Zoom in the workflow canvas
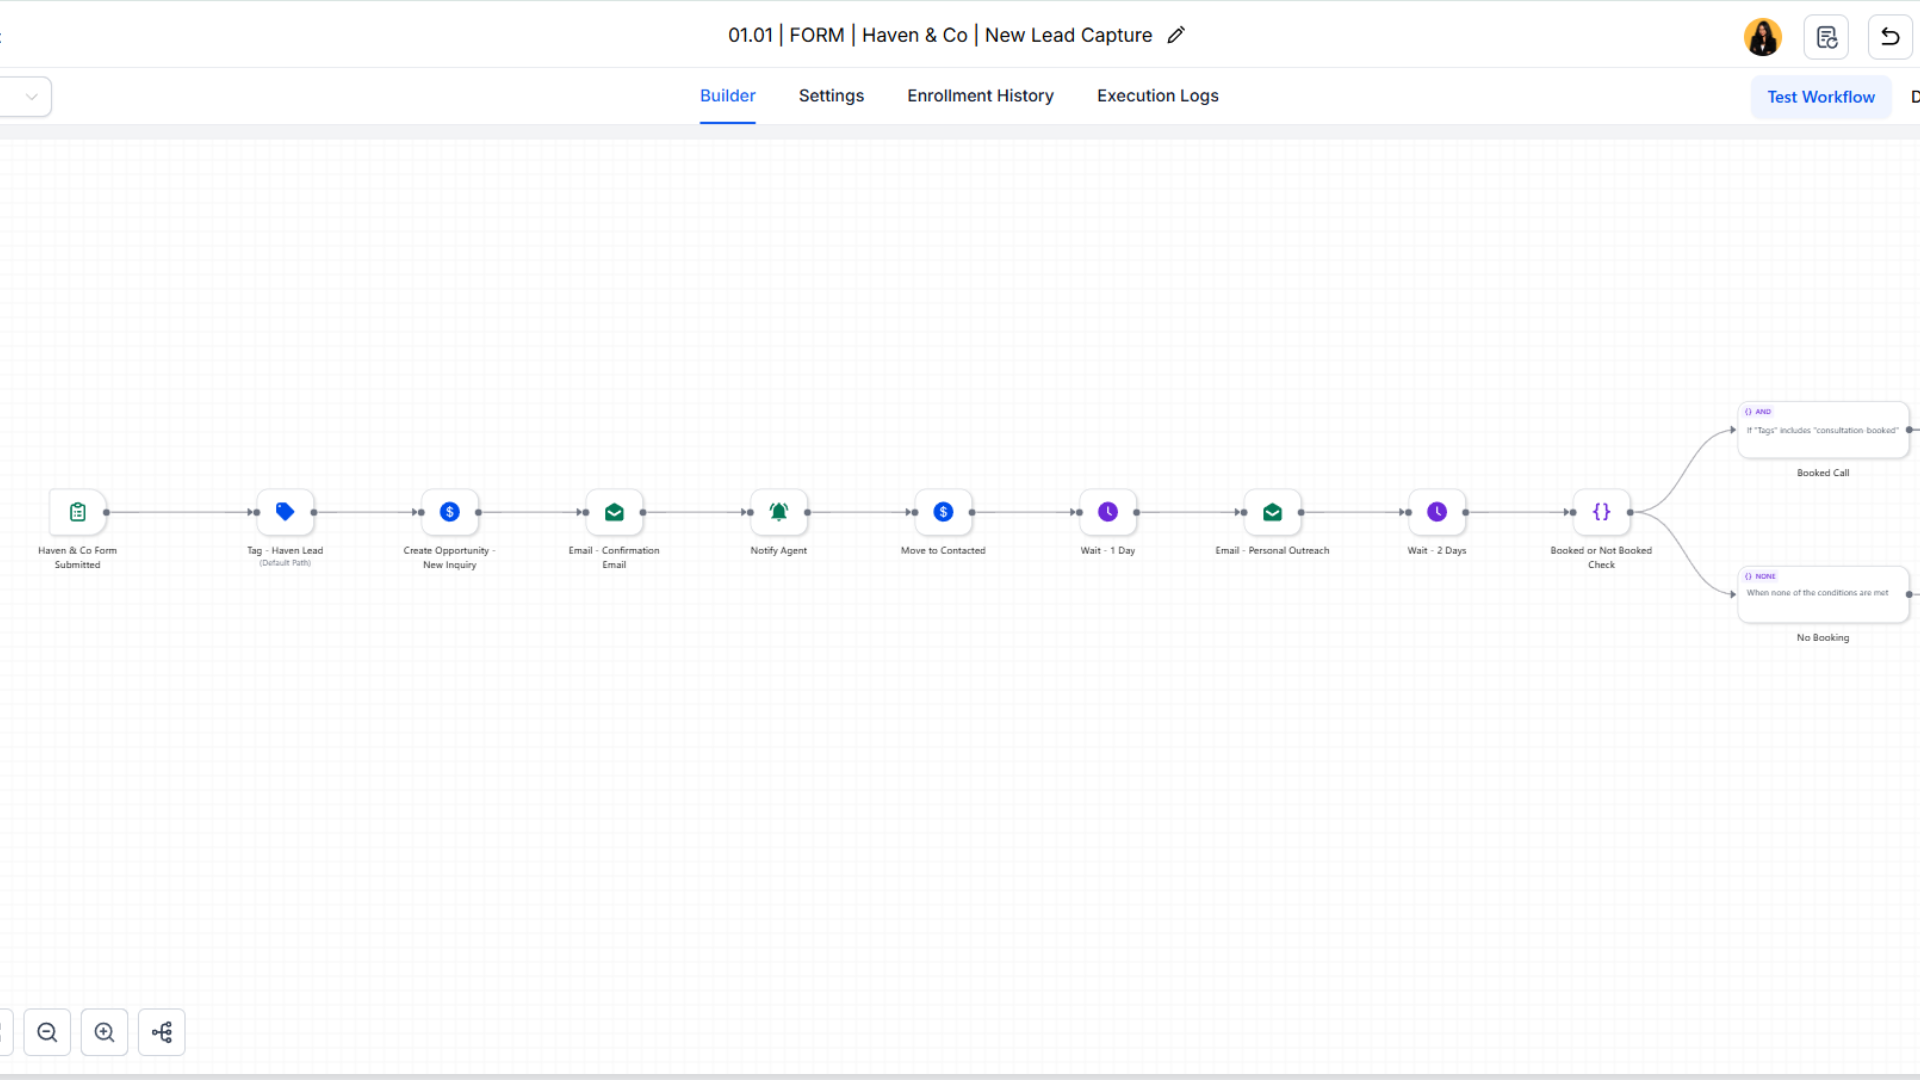This screenshot has height=1080, width=1920. 104,1032
